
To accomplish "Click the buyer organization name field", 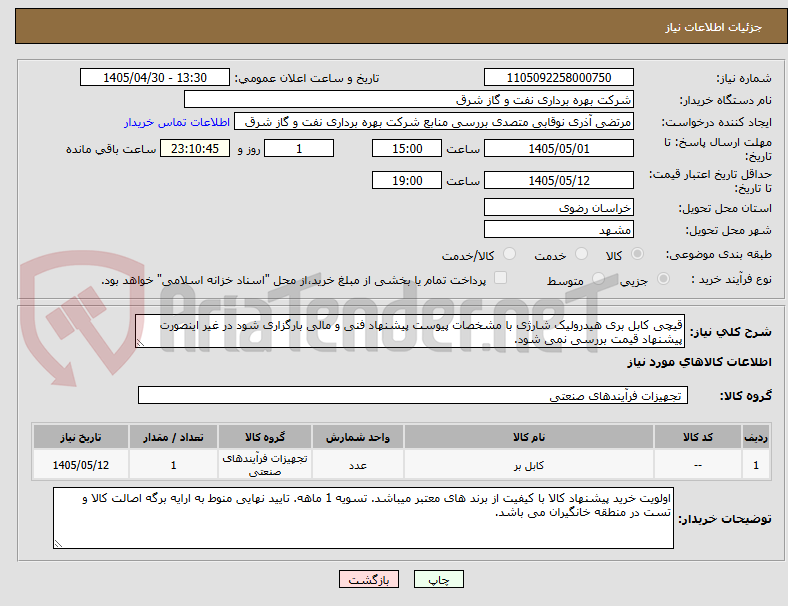I will tap(409, 99).
